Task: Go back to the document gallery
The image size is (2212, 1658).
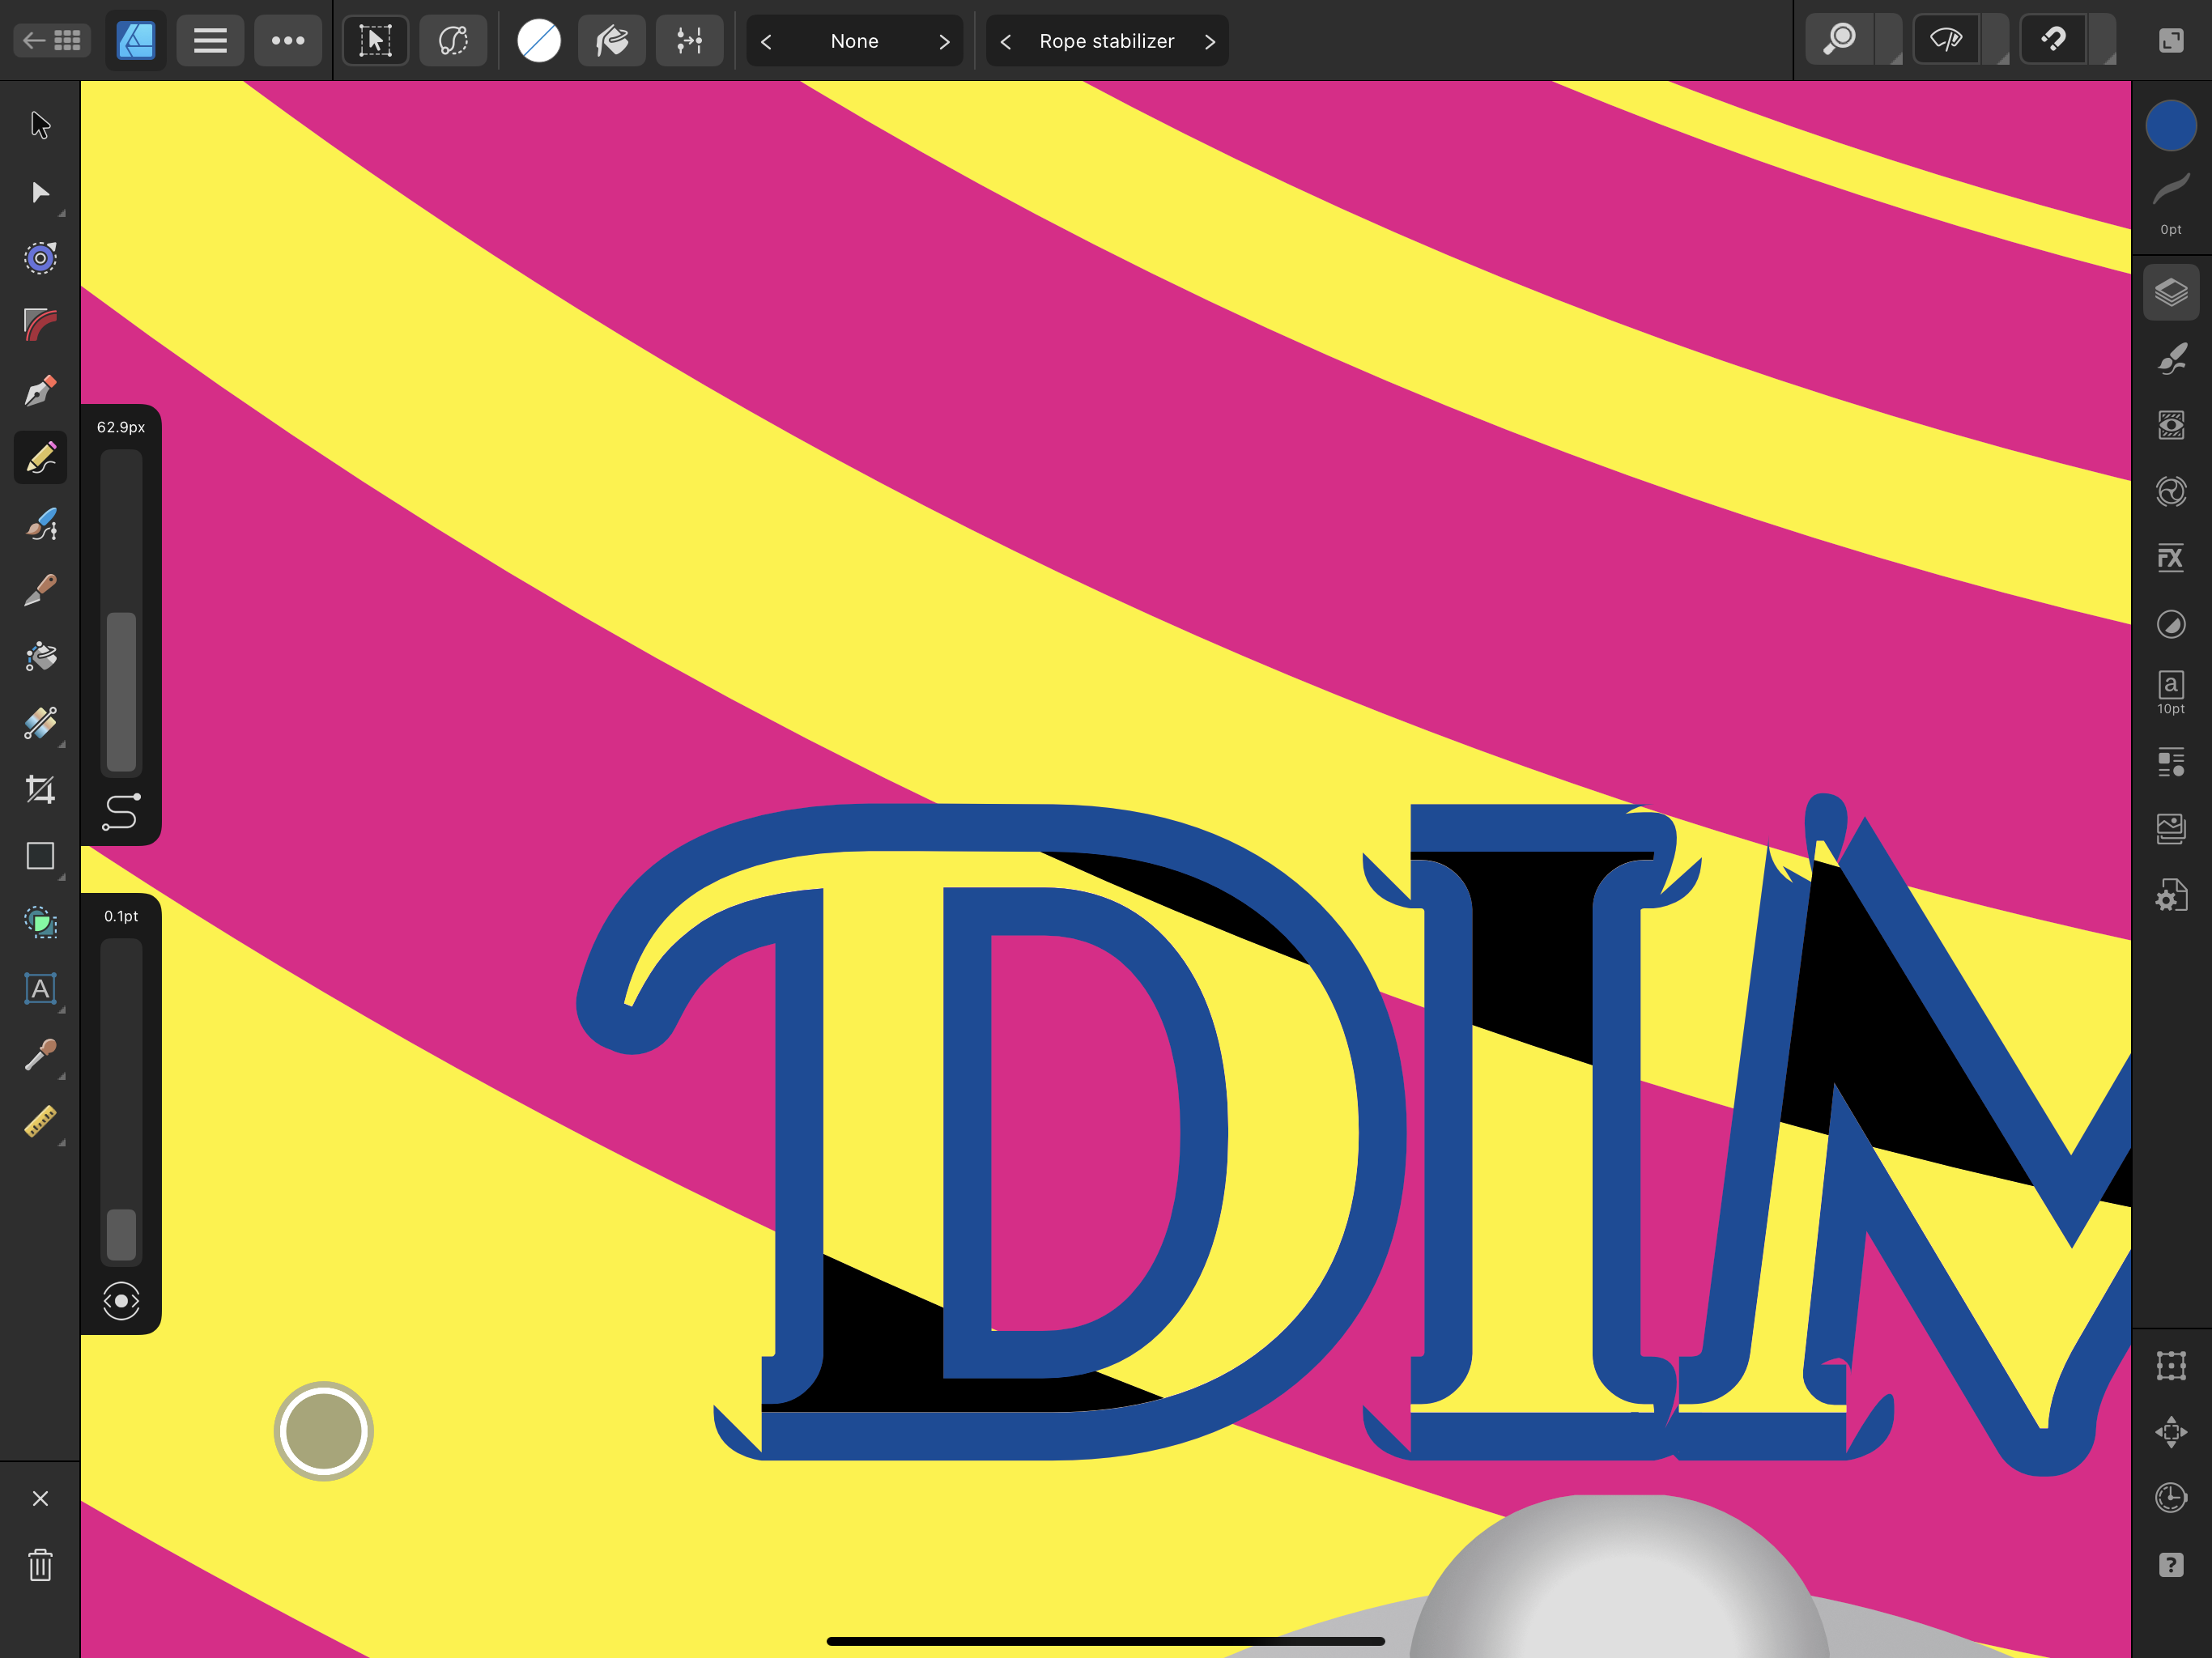Action: (52, 41)
